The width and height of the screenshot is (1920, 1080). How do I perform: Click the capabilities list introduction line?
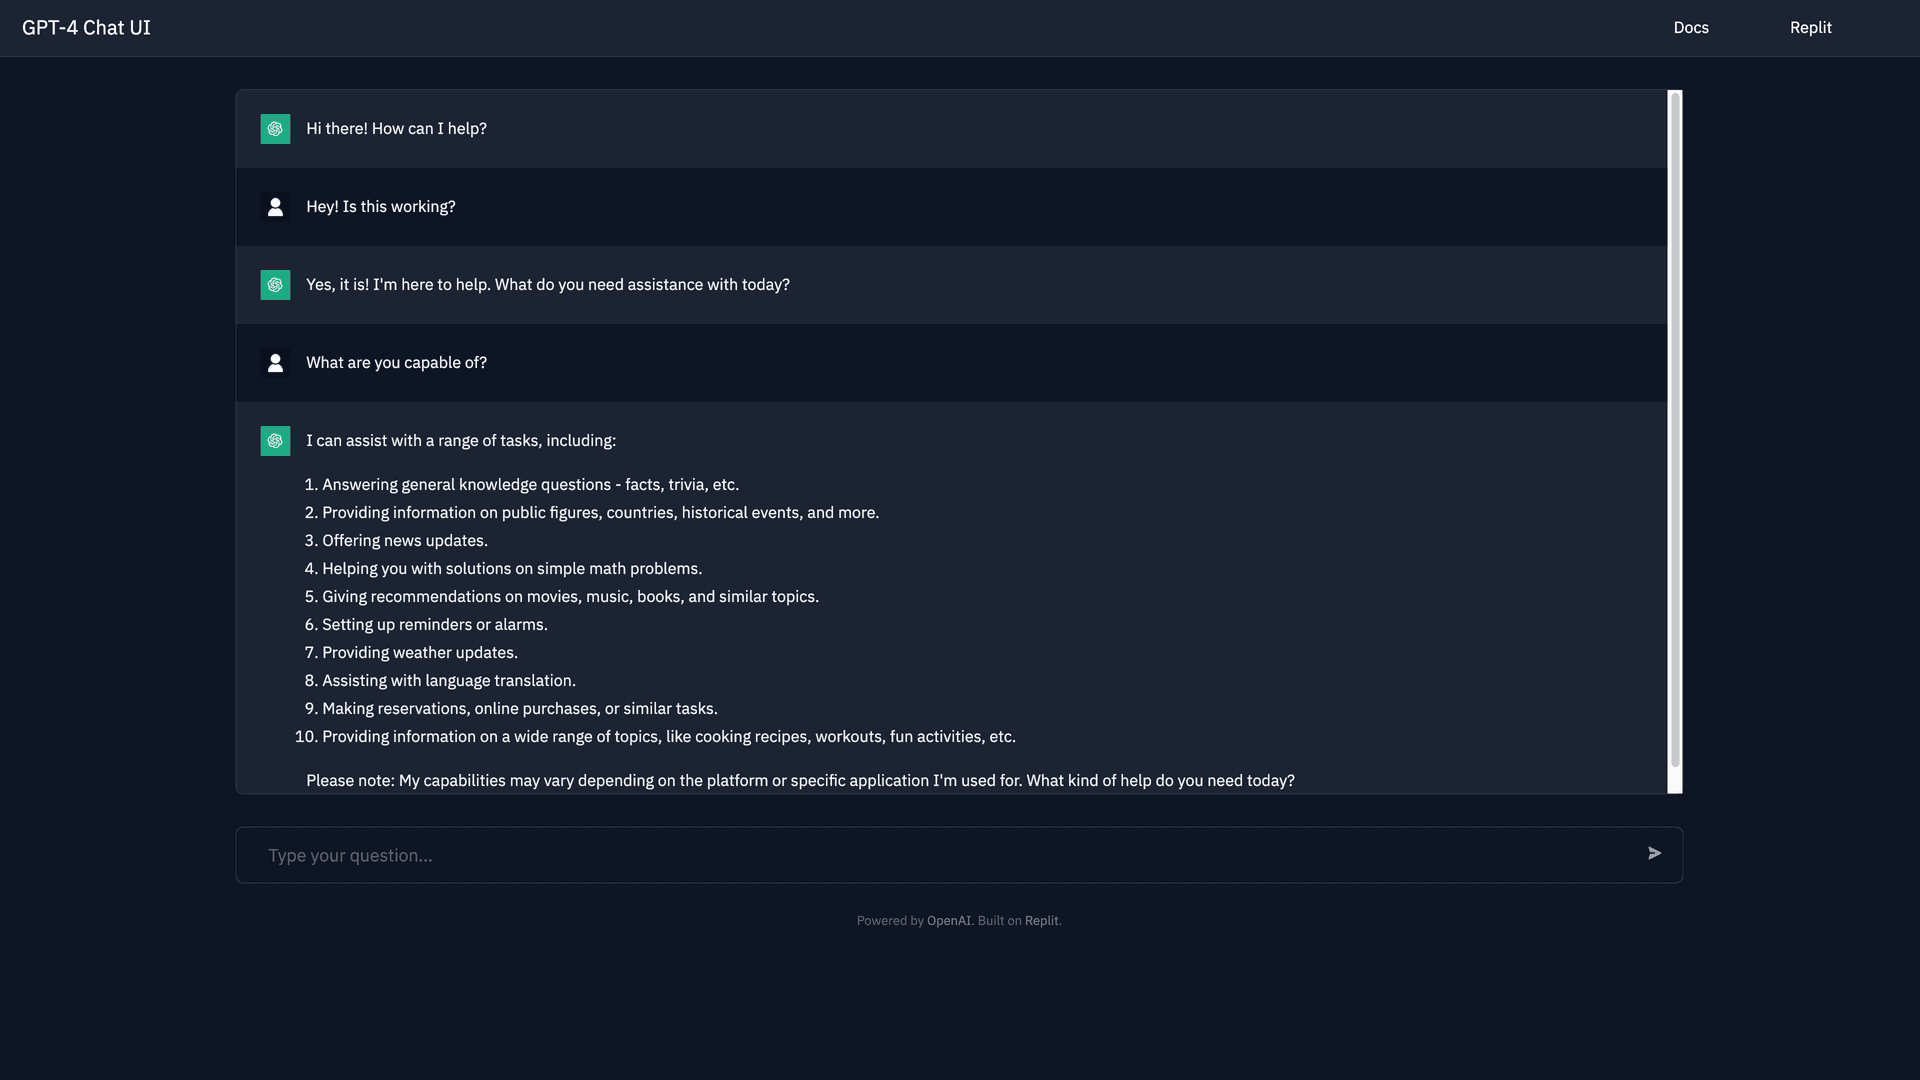pyautogui.click(x=461, y=440)
